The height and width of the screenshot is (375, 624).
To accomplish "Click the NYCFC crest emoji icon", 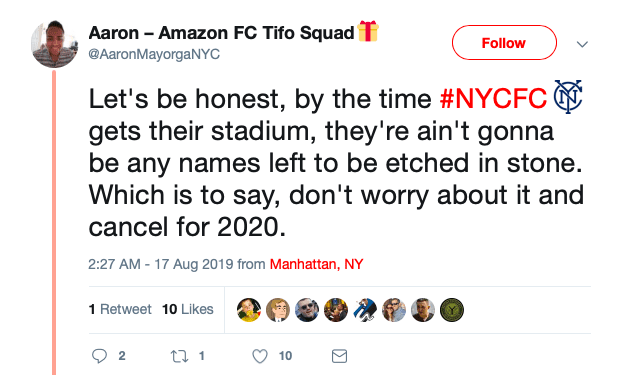I will [568, 97].
